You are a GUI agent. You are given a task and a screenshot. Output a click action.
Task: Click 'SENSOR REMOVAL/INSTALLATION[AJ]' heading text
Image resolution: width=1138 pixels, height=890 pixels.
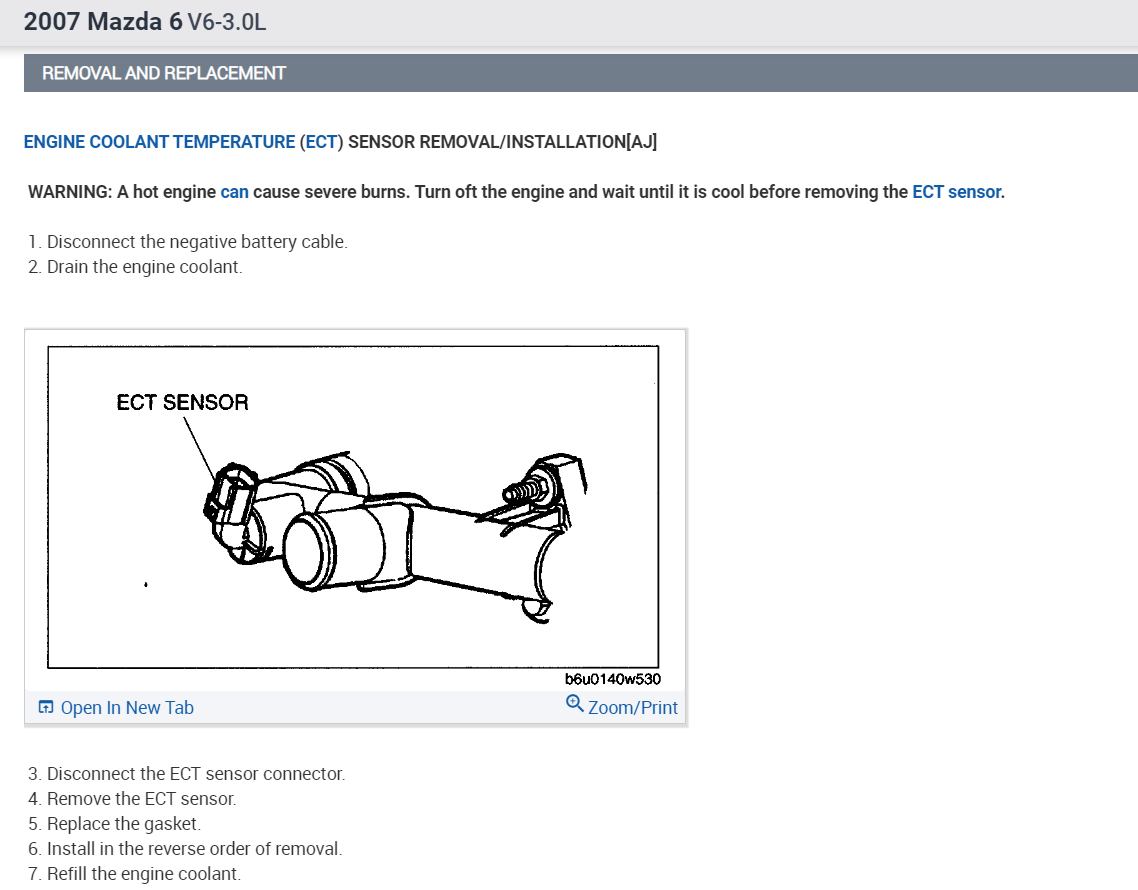click(502, 142)
